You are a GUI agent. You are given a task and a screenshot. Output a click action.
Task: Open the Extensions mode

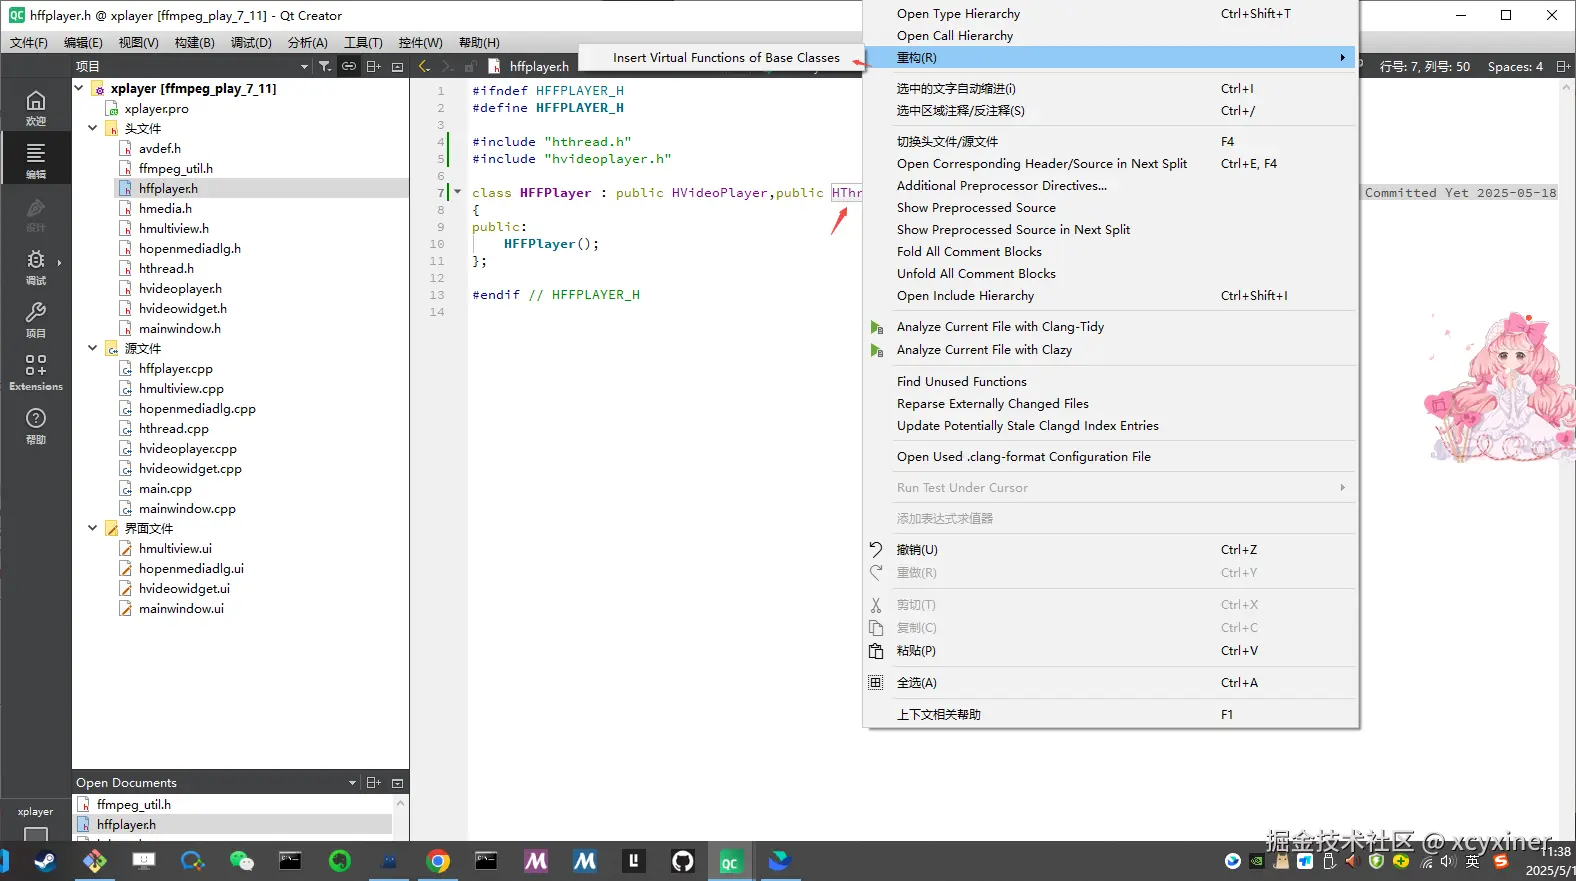coord(36,372)
